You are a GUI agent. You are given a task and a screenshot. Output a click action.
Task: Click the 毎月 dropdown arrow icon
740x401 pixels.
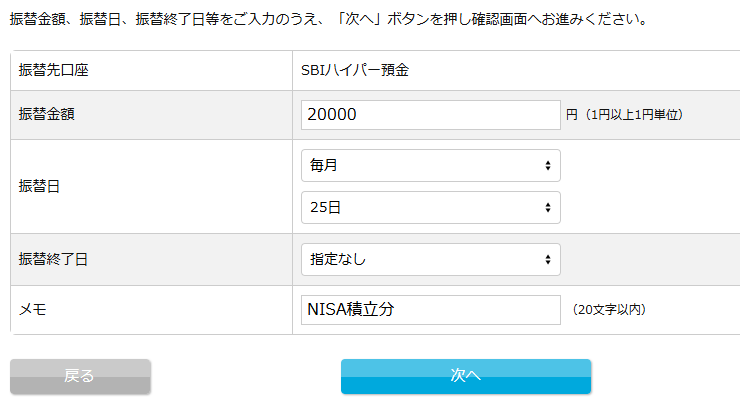[548, 165]
